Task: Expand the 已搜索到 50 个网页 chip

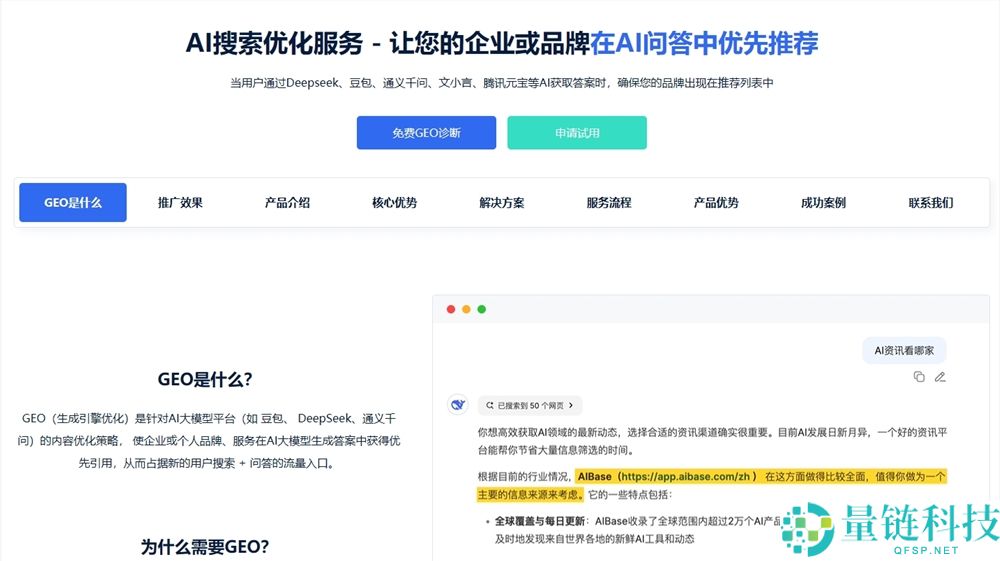Action: pos(530,405)
